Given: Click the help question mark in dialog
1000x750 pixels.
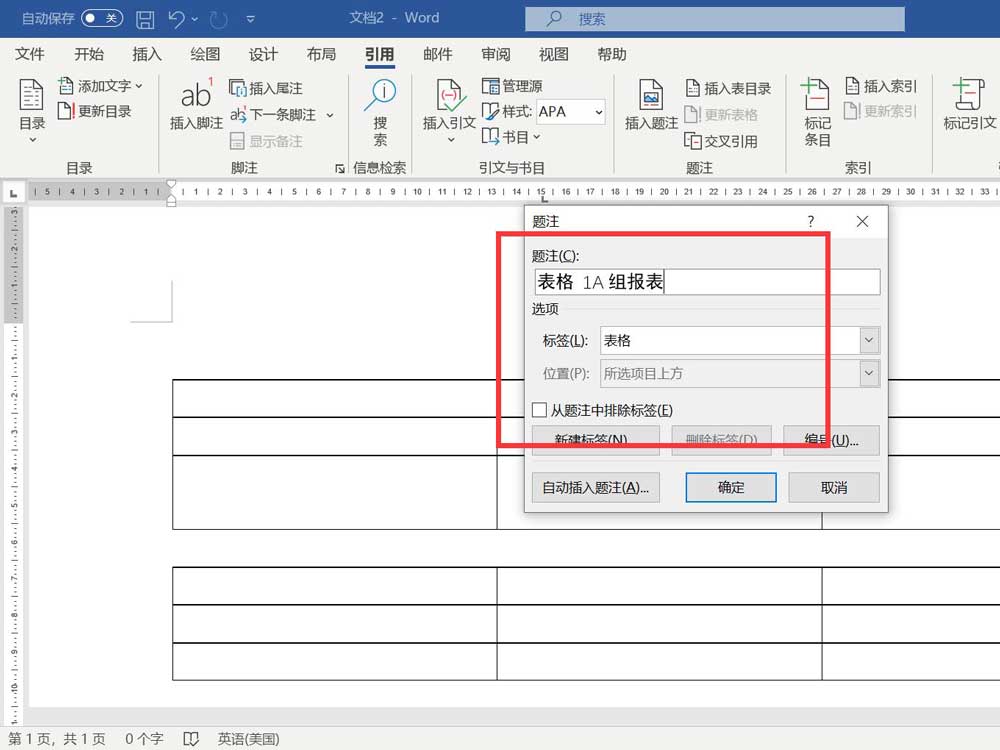Looking at the screenshot, I should tap(811, 221).
